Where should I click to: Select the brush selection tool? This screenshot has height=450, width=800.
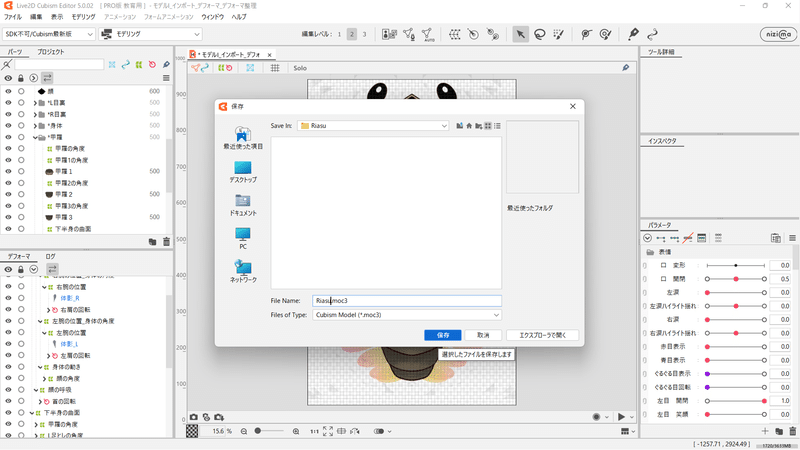point(559,34)
